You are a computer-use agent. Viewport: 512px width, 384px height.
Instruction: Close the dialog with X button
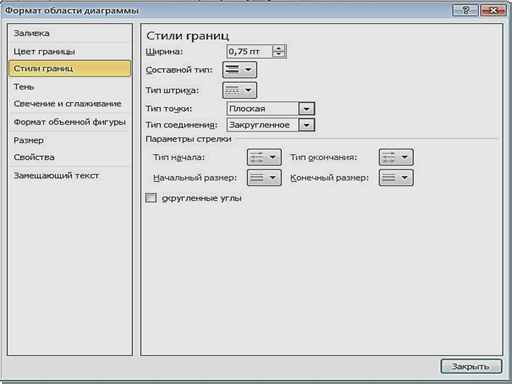(x=493, y=11)
